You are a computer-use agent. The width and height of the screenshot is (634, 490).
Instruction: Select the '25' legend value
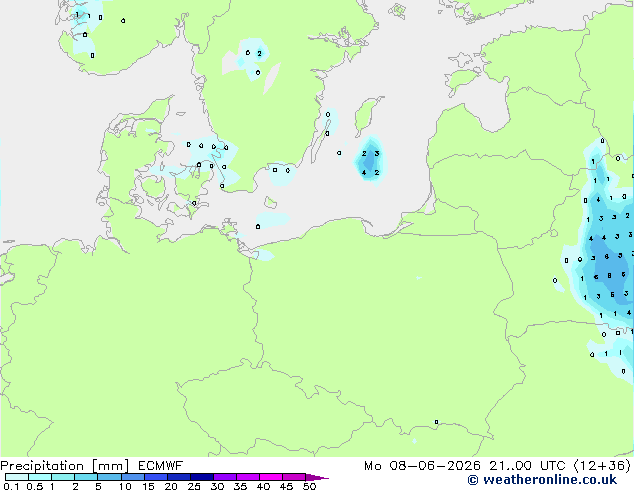click(x=194, y=486)
